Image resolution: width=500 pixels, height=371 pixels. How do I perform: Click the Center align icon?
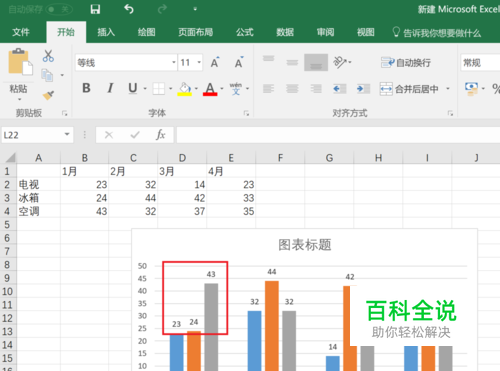click(x=292, y=89)
